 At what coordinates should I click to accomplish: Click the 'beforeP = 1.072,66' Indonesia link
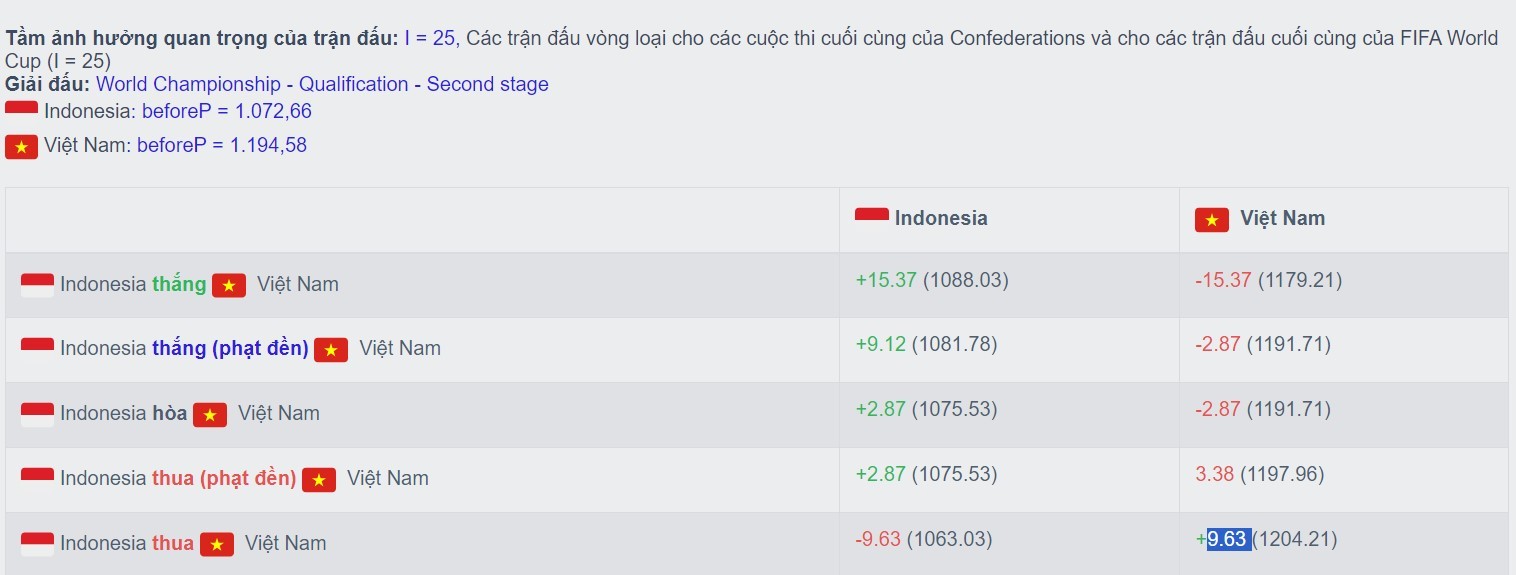[x=226, y=111]
